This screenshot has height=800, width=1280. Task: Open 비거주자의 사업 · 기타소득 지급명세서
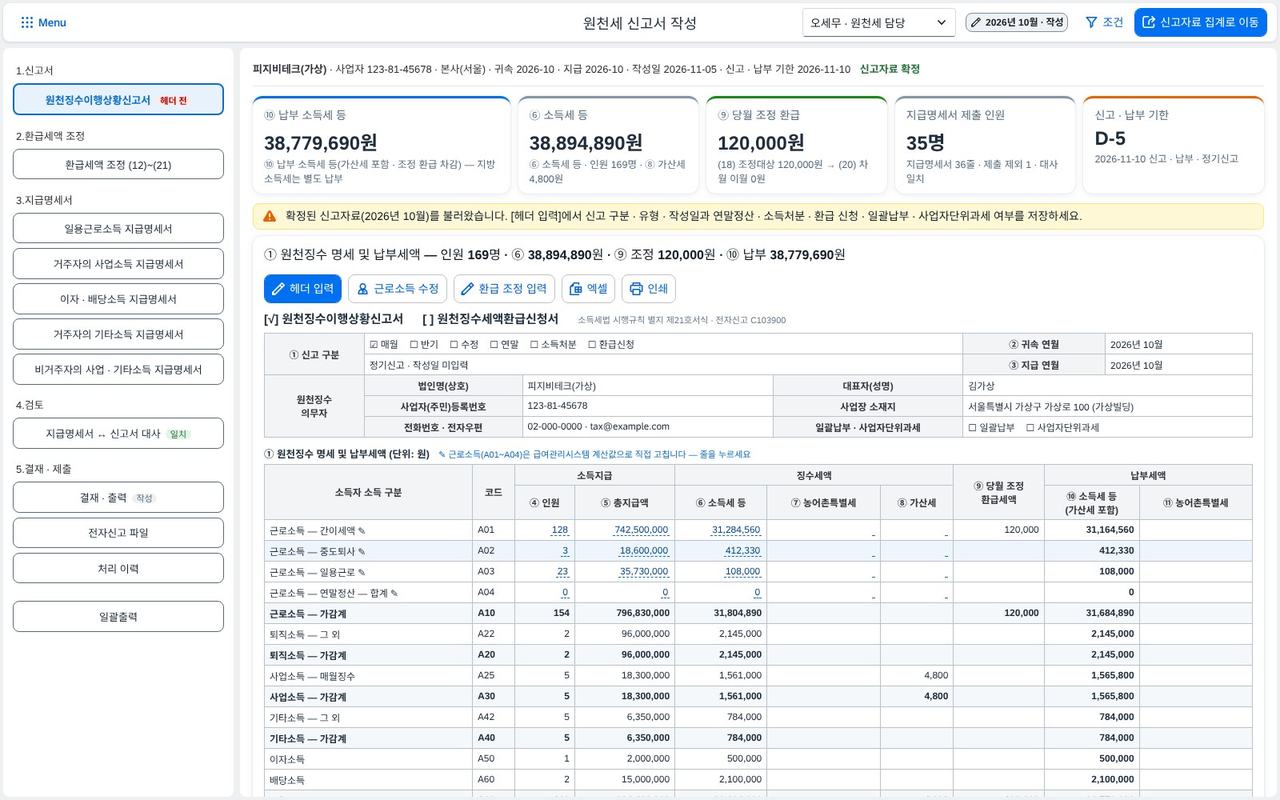pos(118,369)
